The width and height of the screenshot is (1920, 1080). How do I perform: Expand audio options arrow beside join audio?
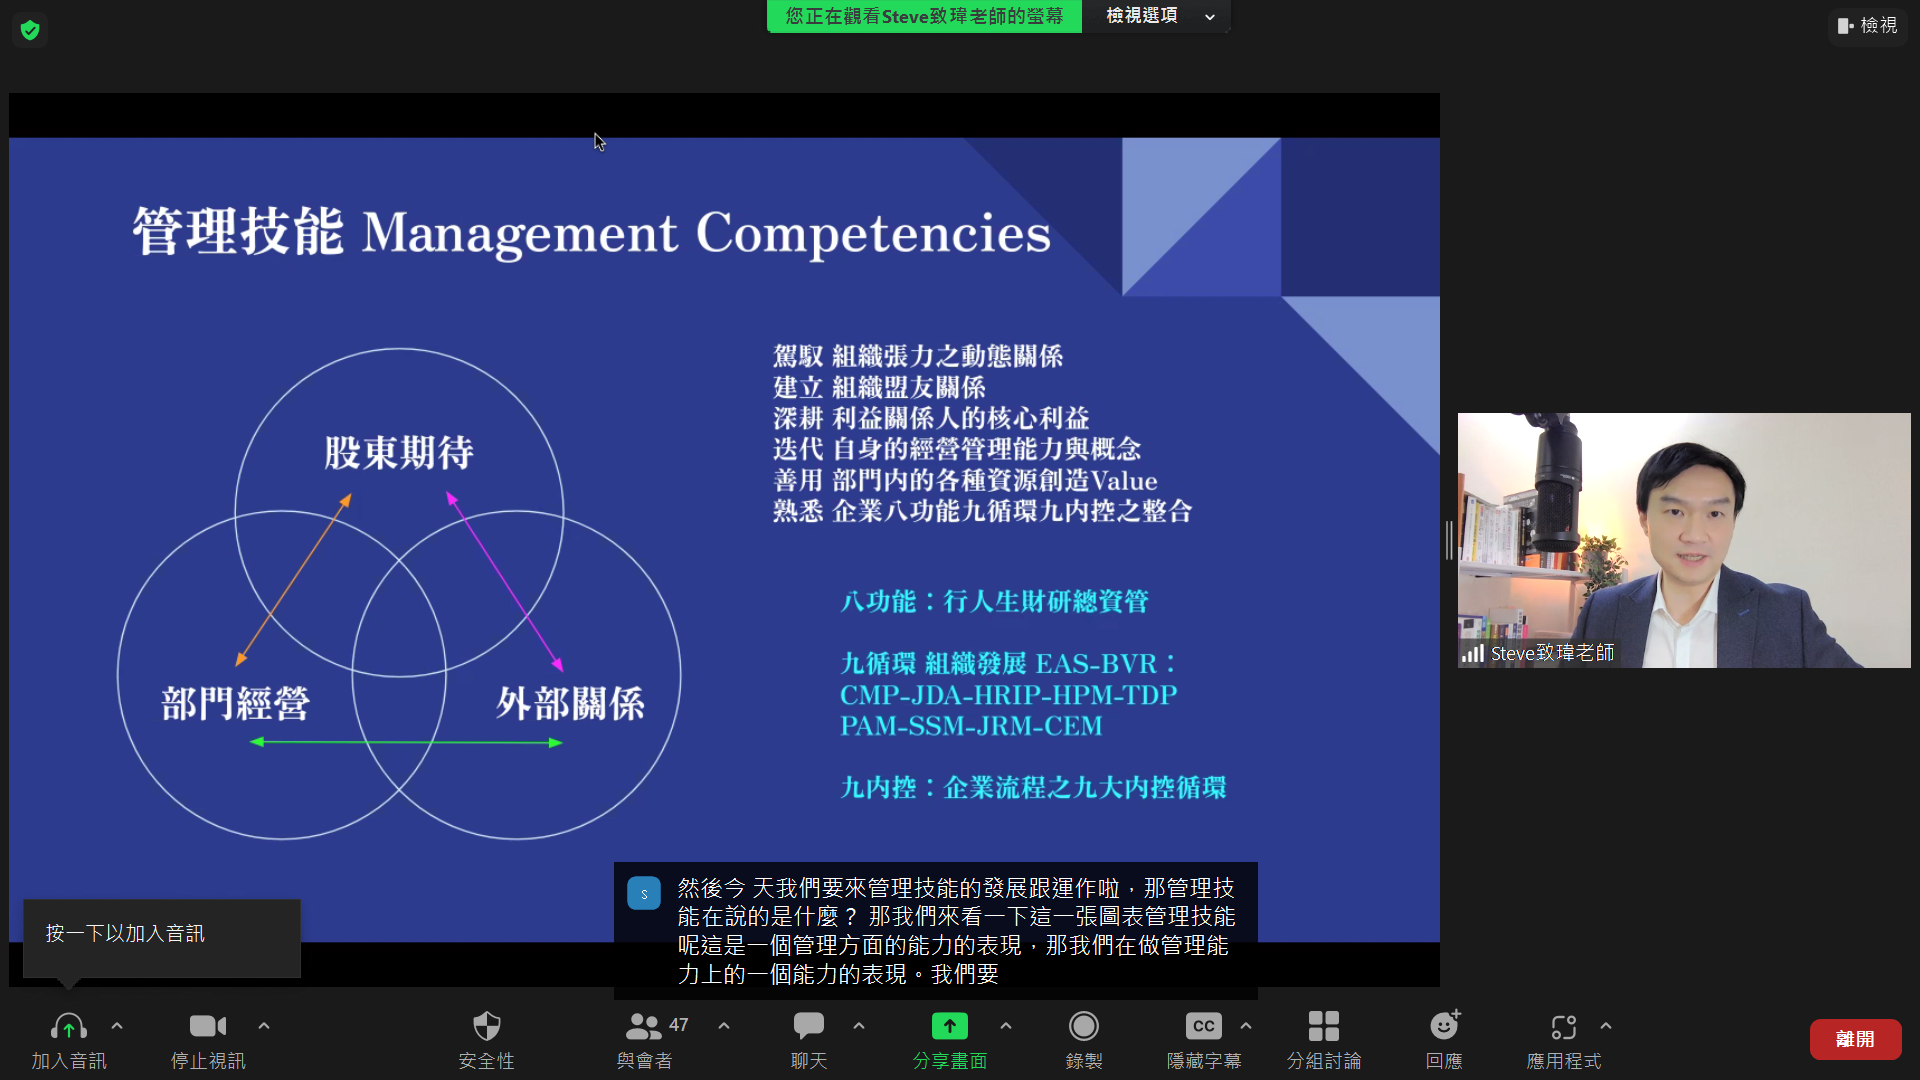117,1026
